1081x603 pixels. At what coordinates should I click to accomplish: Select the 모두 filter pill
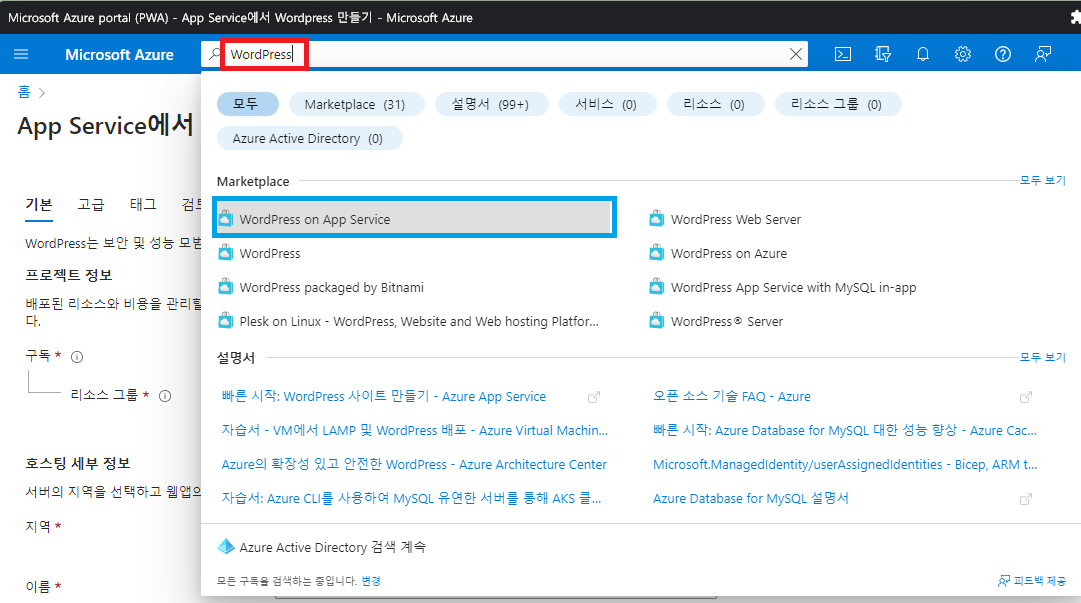[247, 104]
